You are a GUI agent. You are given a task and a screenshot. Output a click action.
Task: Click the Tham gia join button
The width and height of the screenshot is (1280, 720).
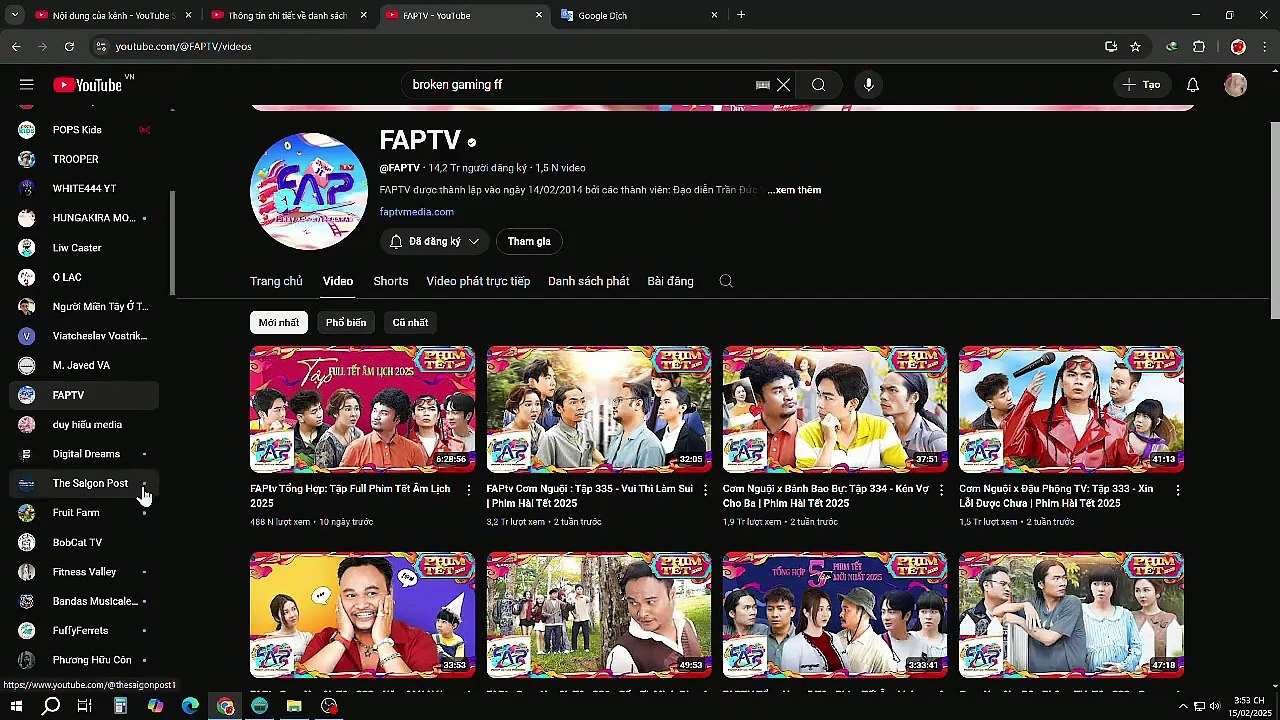click(x=529, y=241)
